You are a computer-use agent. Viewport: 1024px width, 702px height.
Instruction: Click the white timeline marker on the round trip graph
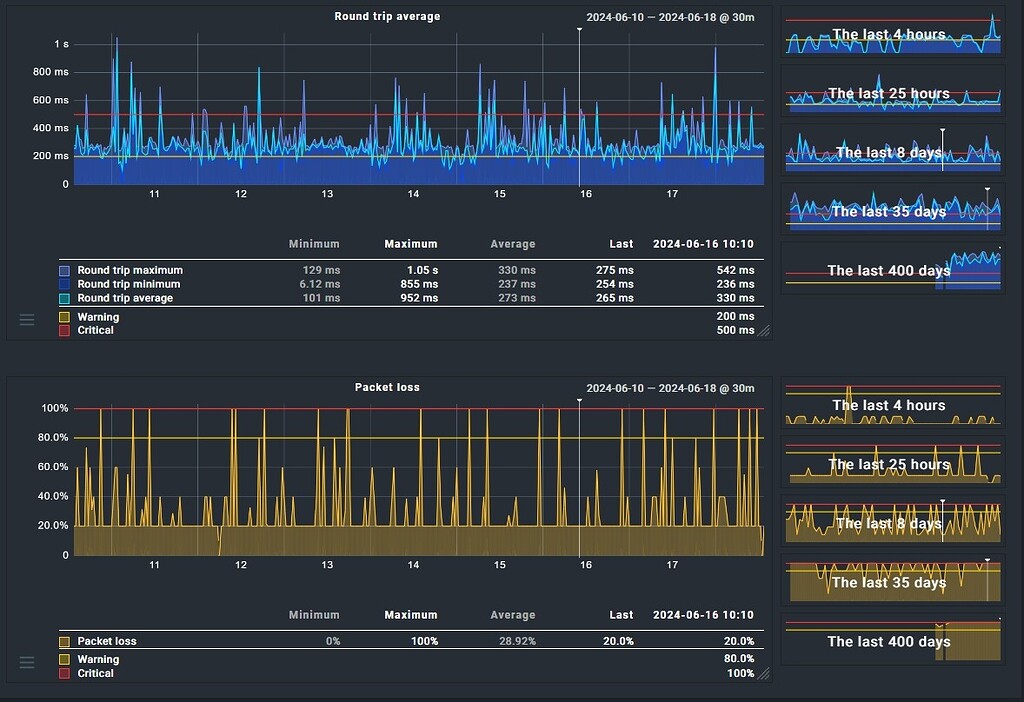579,30
